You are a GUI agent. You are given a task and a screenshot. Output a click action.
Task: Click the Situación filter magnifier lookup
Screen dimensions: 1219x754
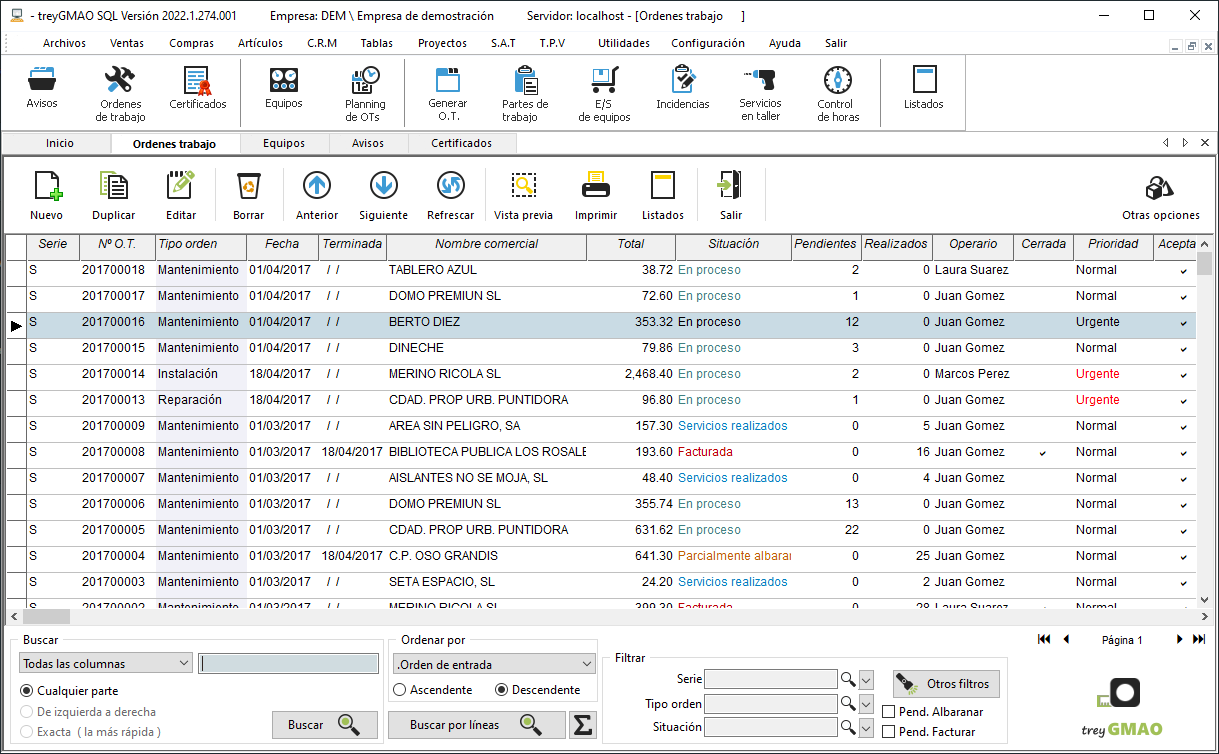click(848, 728)
